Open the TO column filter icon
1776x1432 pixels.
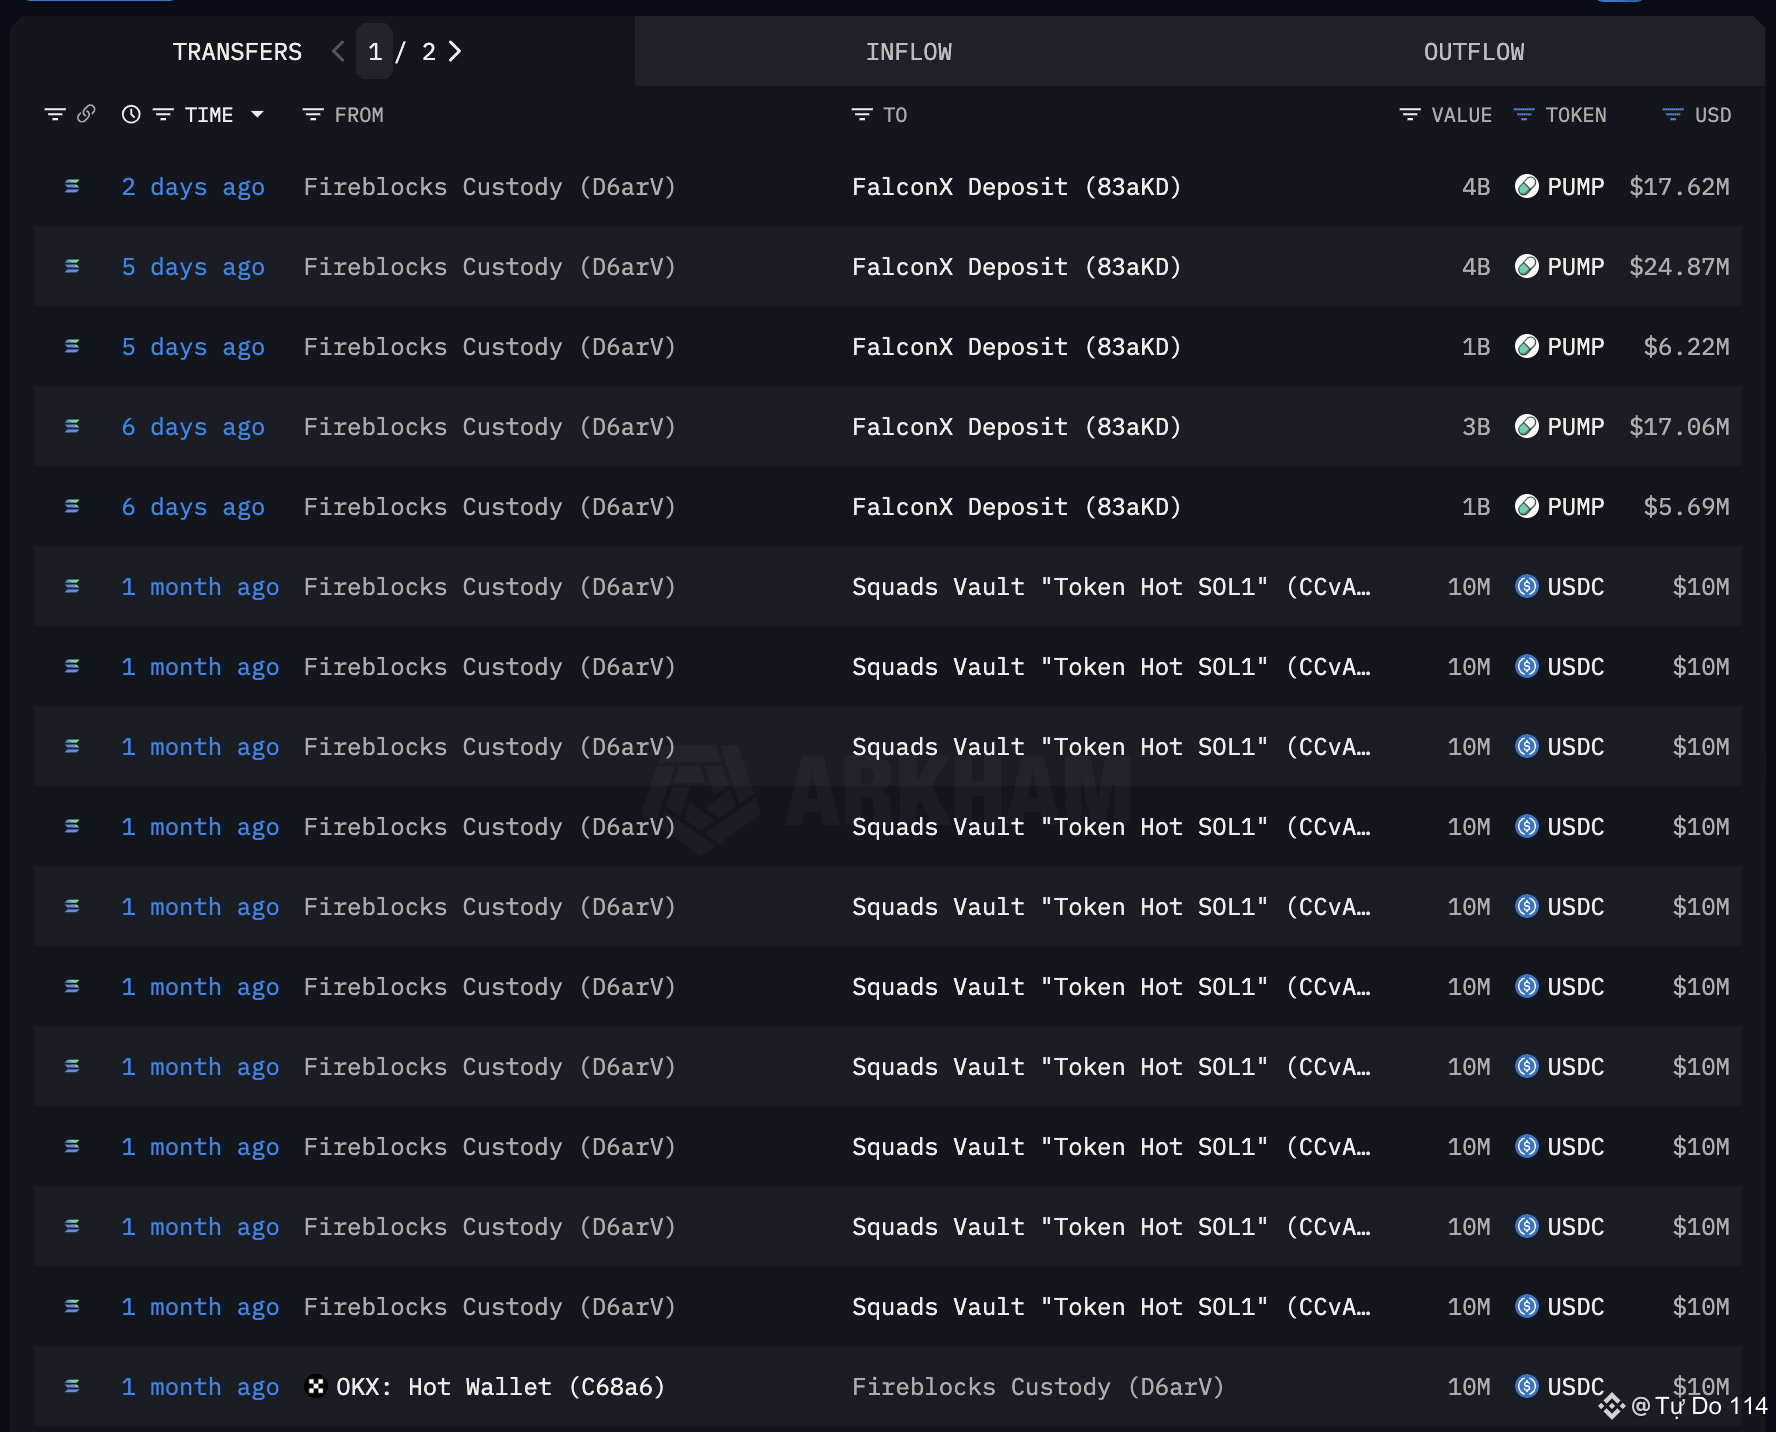point(862,114)
